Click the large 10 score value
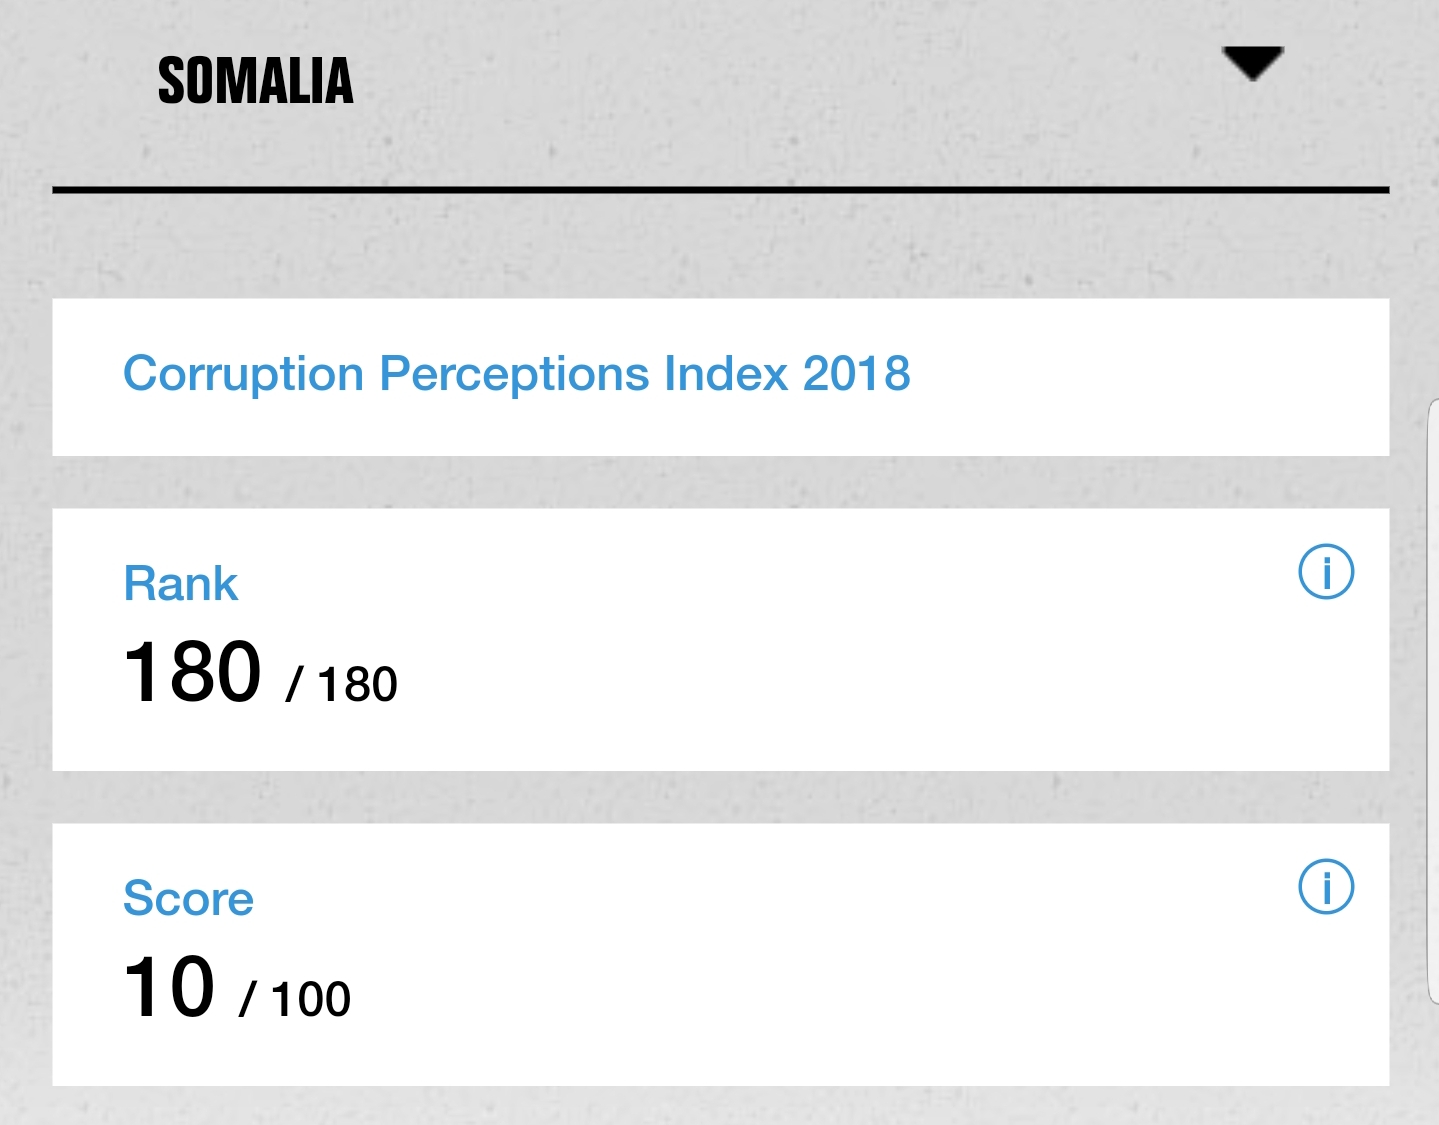The image size is (1439, 1125). 169,987
